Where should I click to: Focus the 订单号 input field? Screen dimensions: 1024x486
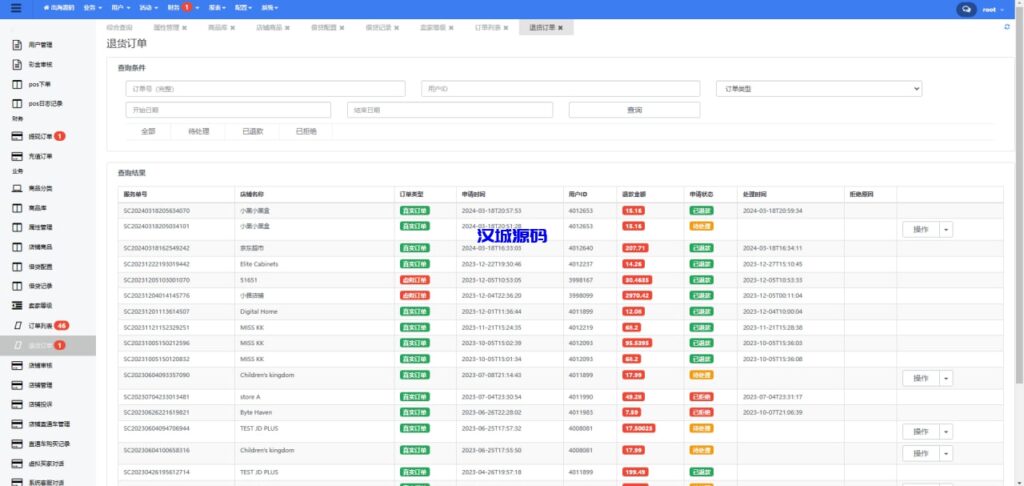tap(265, 89)
